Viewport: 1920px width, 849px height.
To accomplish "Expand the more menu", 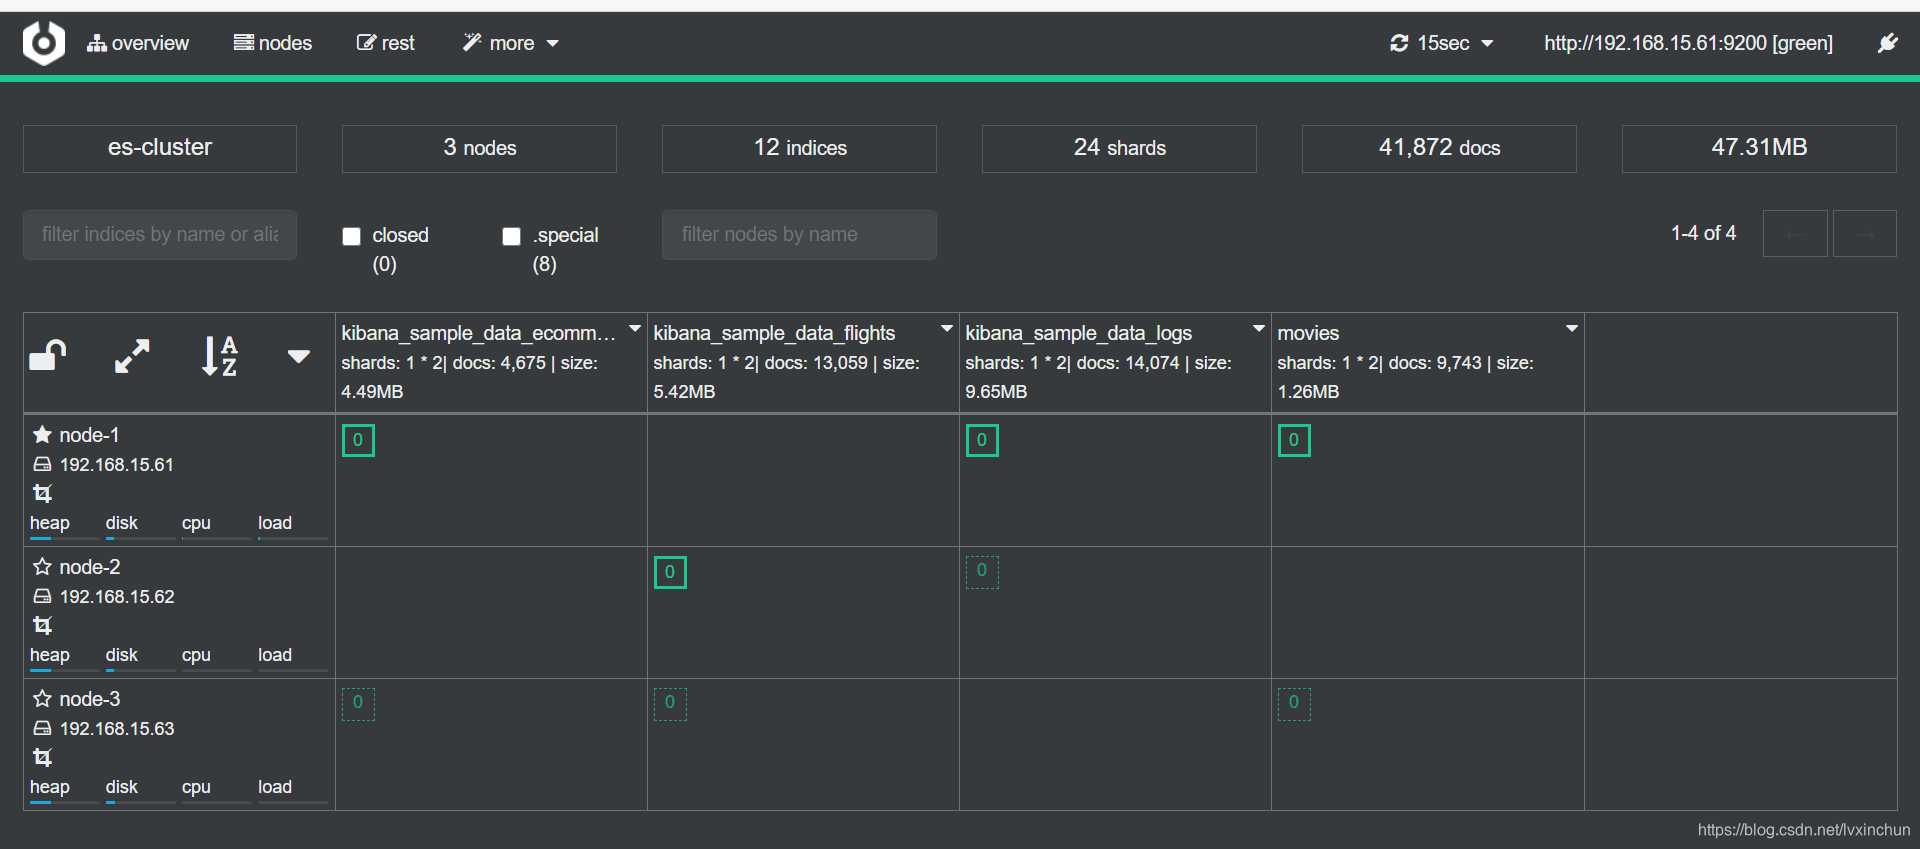I will pos(510,43).
